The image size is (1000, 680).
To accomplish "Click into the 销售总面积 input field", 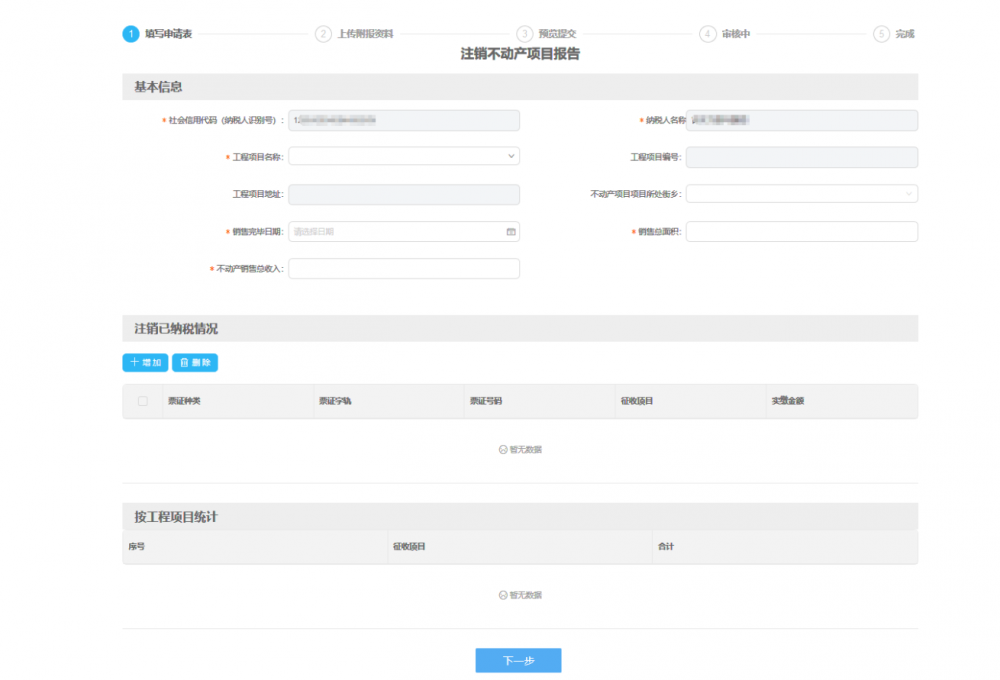I will (801, 232).
